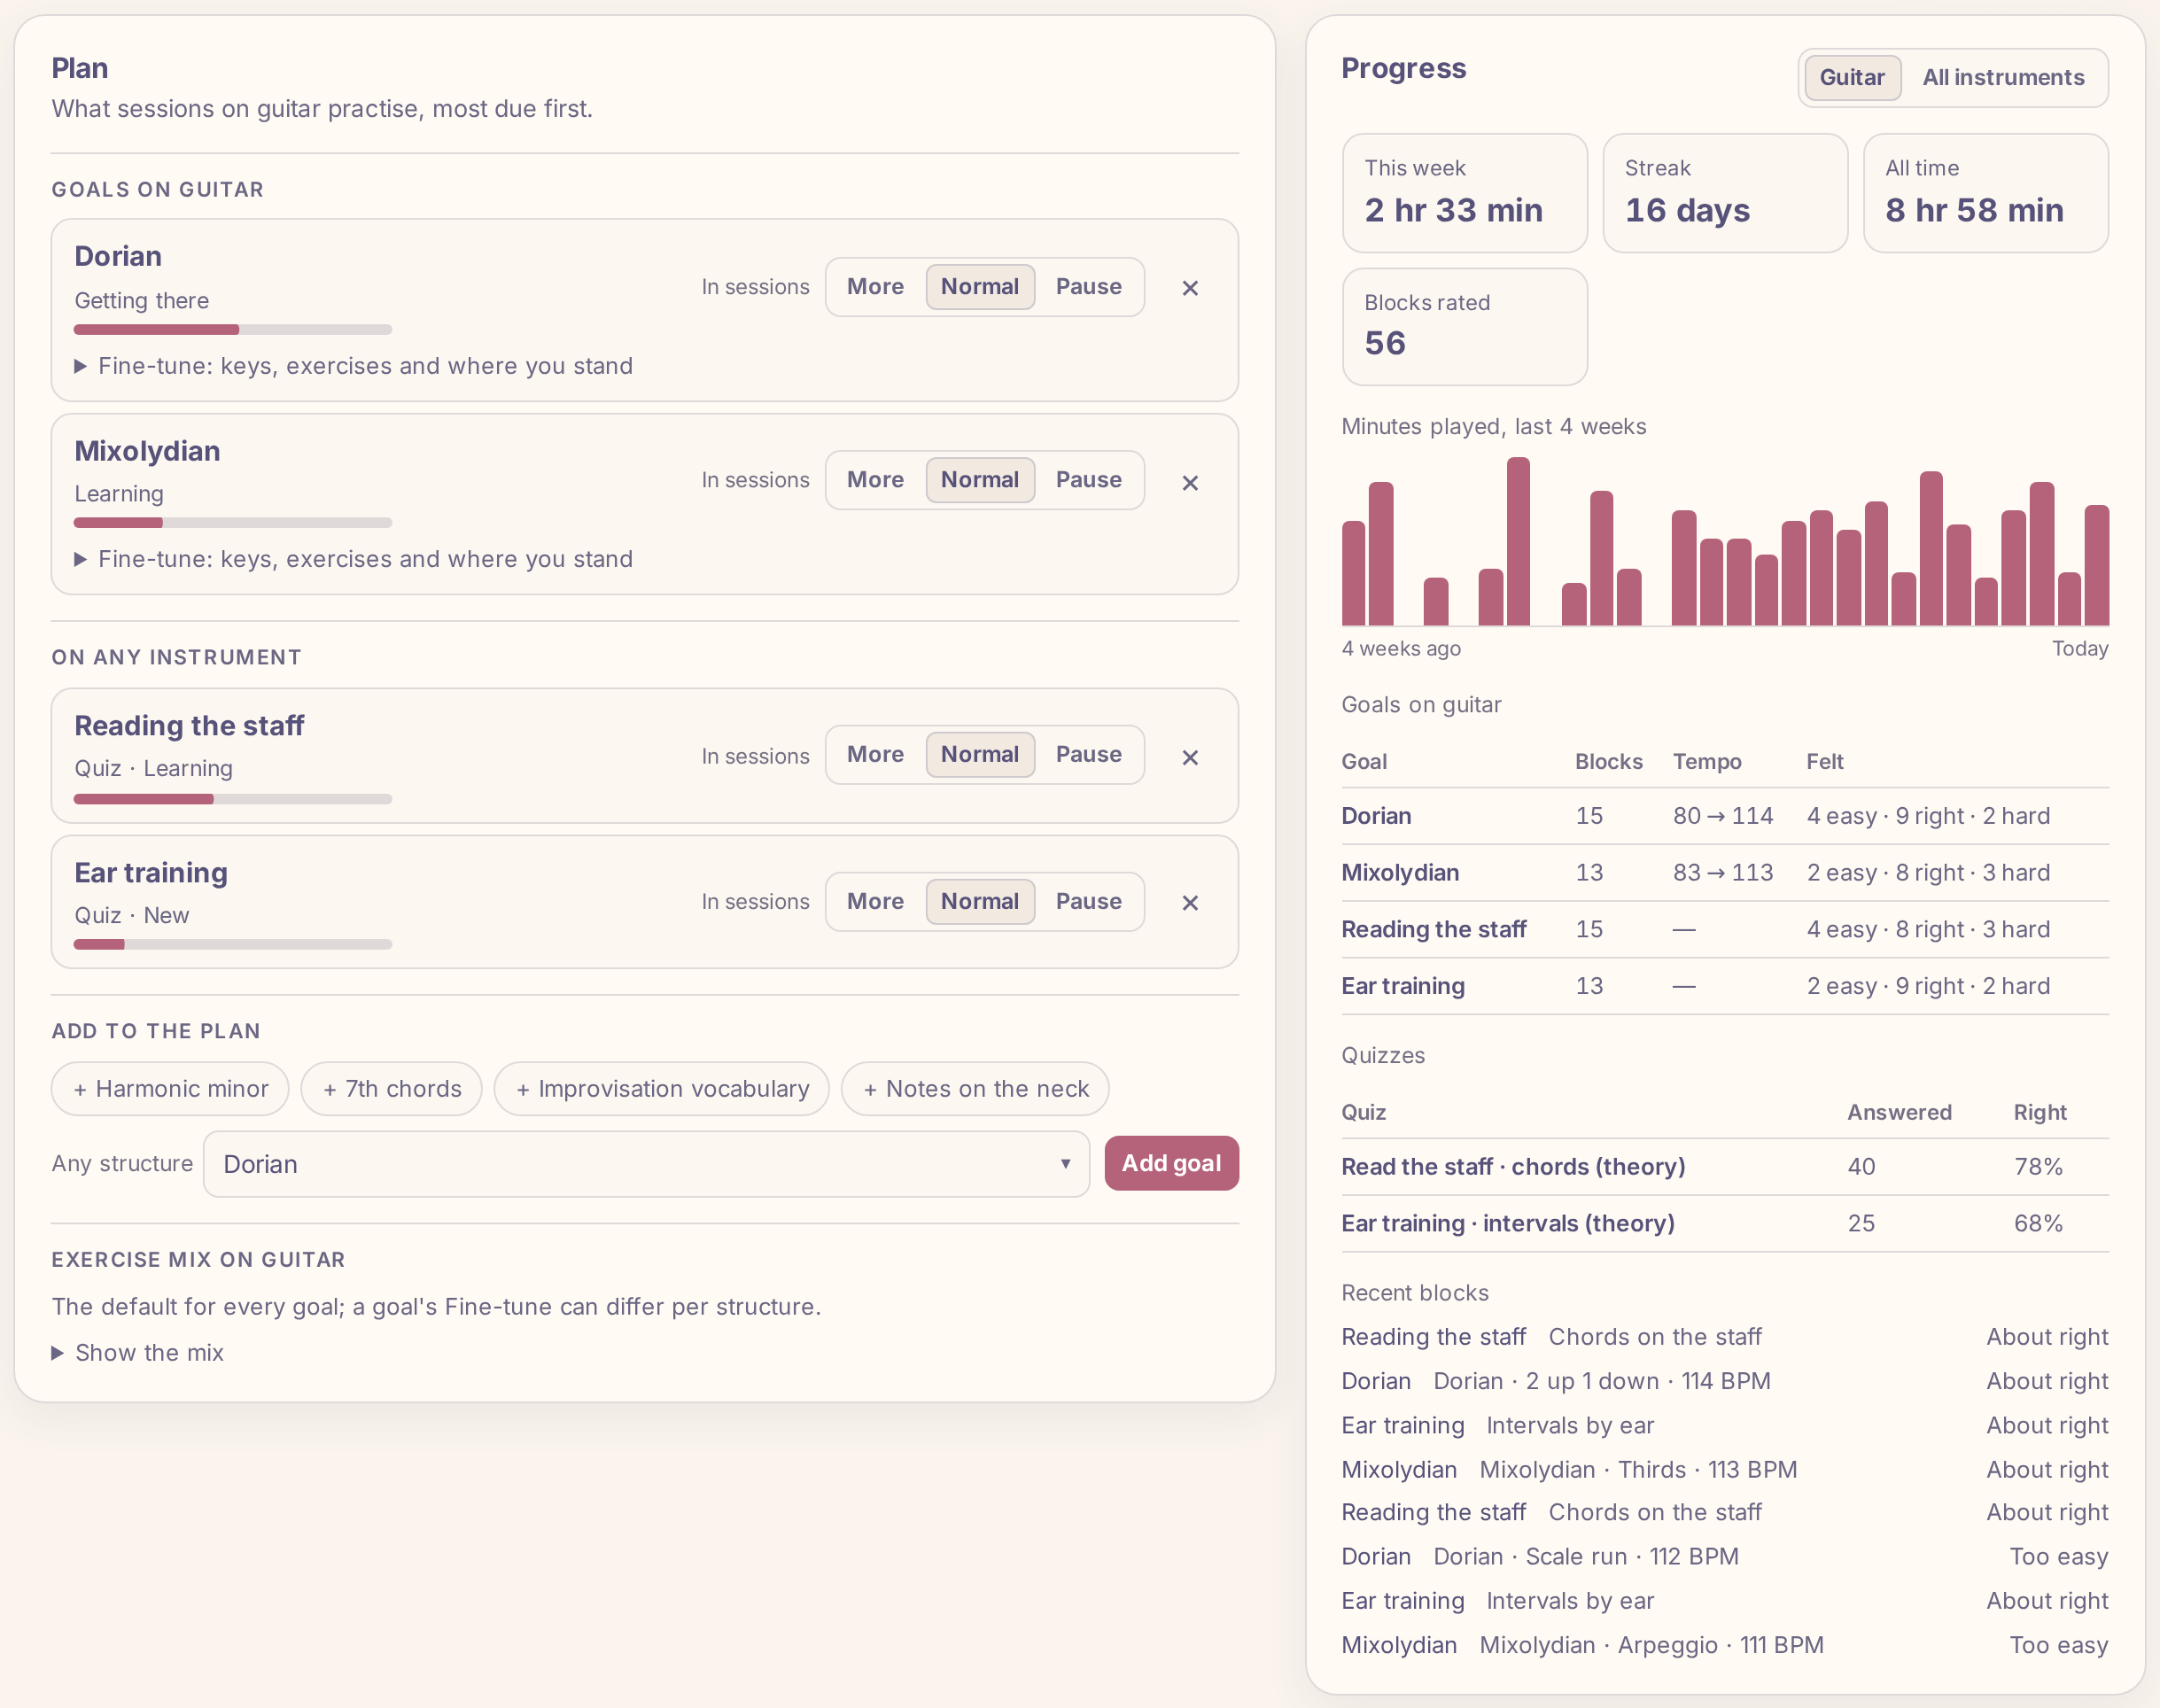The height and width of the screenshot is (1708, 2160).
Task: Click the Ear training row in goals table
Action: coord(1725,986)
